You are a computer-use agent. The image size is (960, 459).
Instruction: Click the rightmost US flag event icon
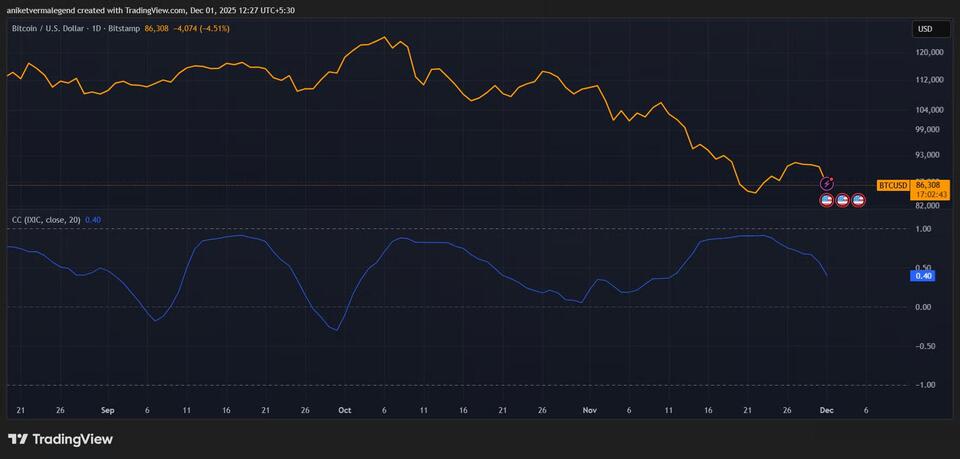858,200
